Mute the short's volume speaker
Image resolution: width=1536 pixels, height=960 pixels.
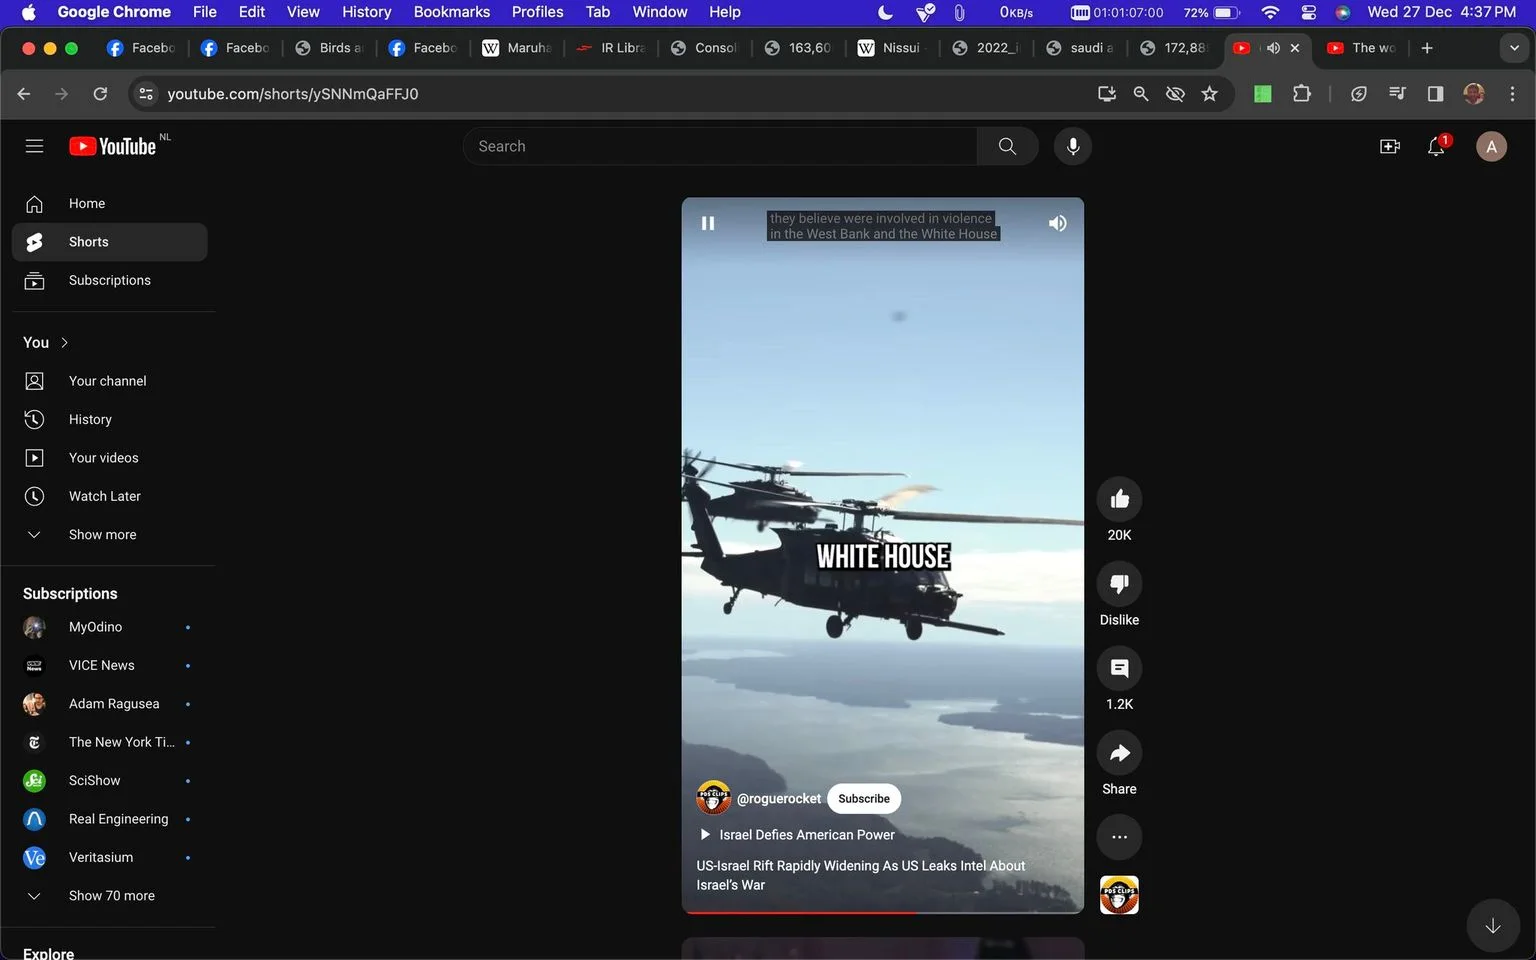(1057, 223)
